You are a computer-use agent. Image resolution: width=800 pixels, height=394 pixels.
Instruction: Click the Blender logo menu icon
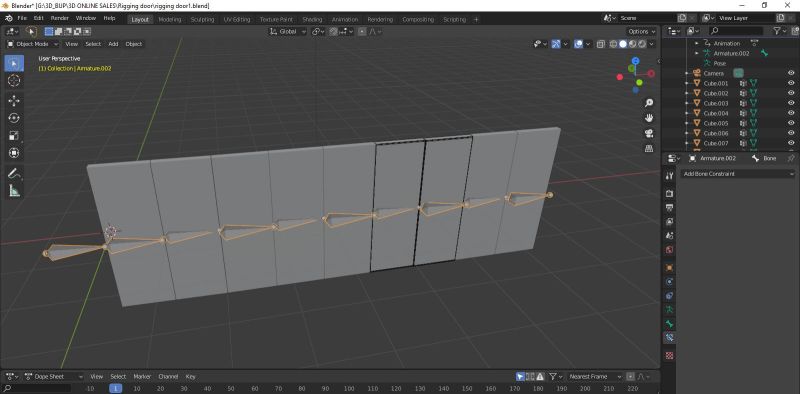(9, 18)
